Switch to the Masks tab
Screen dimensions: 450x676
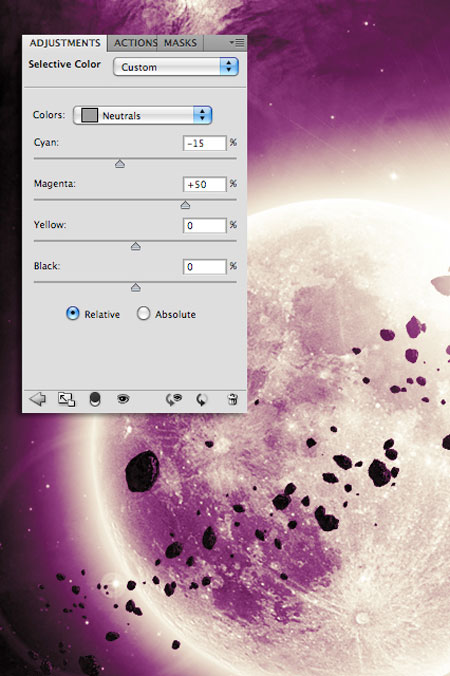point(180,43)
